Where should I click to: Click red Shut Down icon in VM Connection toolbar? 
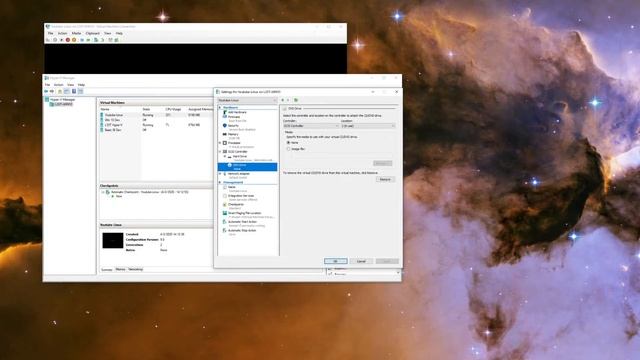click(68, 40)
